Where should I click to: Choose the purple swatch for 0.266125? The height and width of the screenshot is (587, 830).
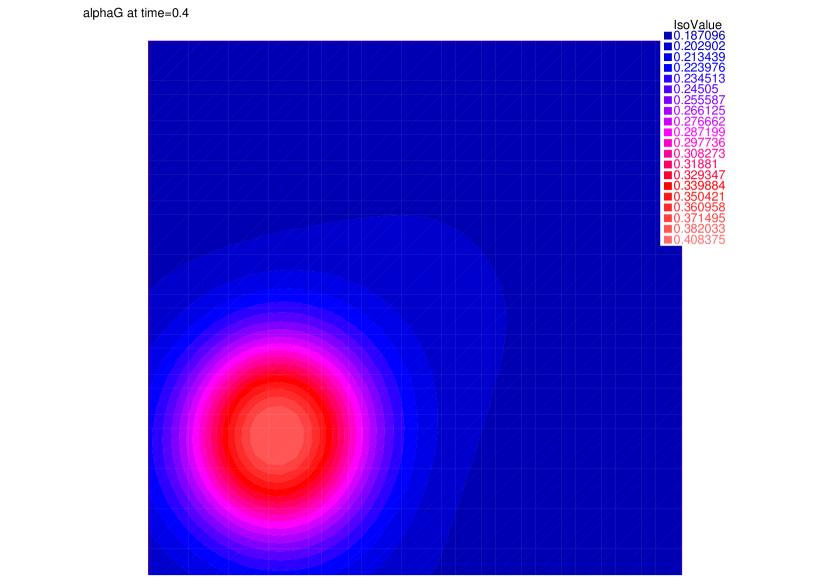pyautogui.click(x=668, y=111)
